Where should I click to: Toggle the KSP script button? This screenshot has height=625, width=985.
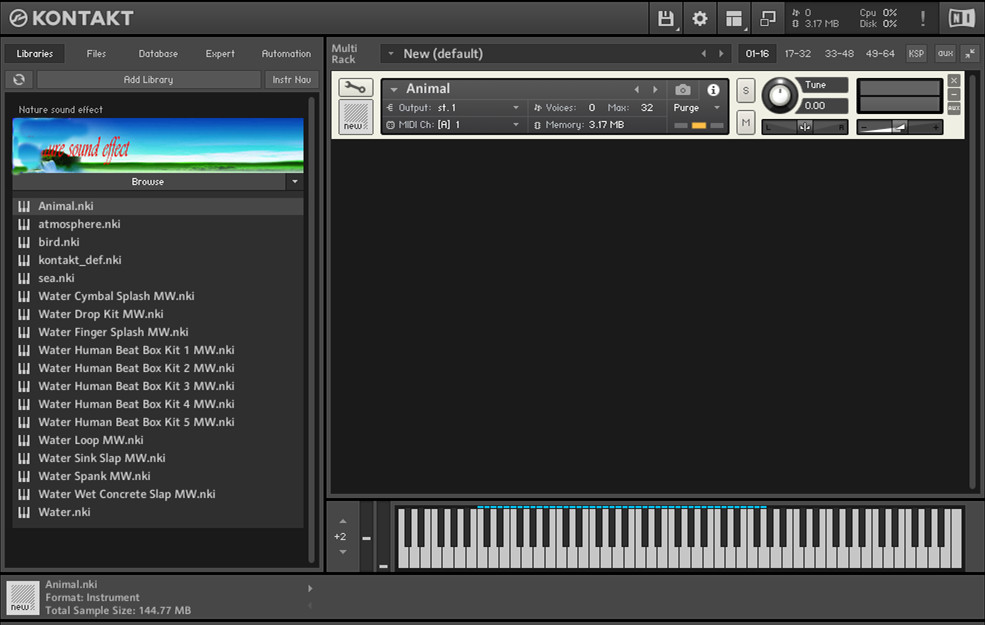pos(916,53)
